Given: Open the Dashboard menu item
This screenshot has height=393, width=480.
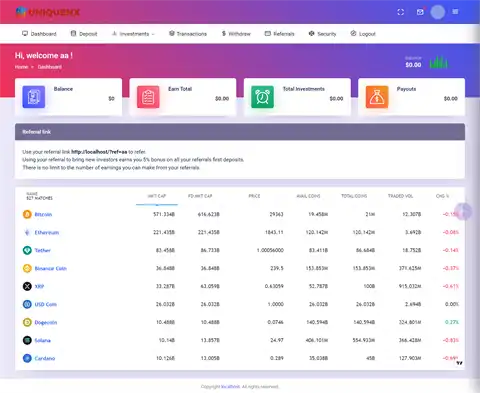Looking at the screenshot, I should tap(39, 34).
